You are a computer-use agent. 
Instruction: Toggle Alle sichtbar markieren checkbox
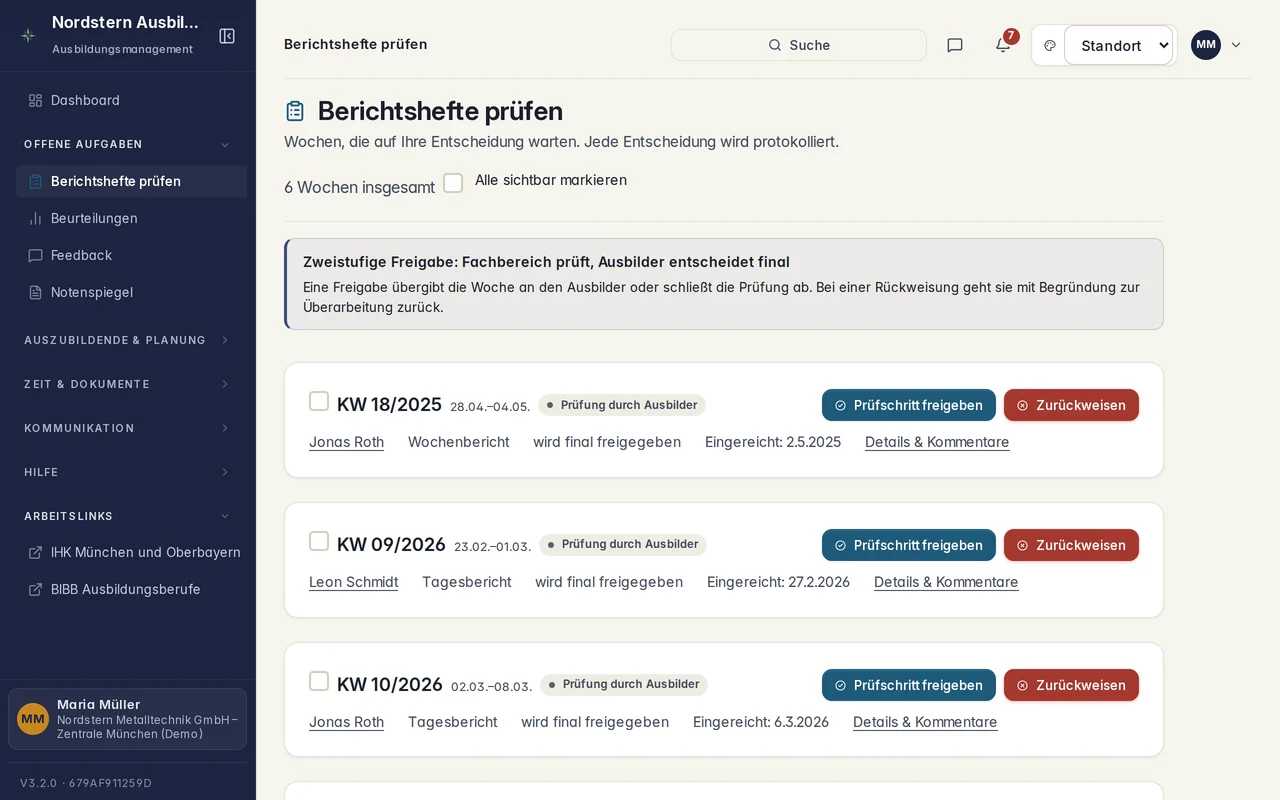[453, 183]
